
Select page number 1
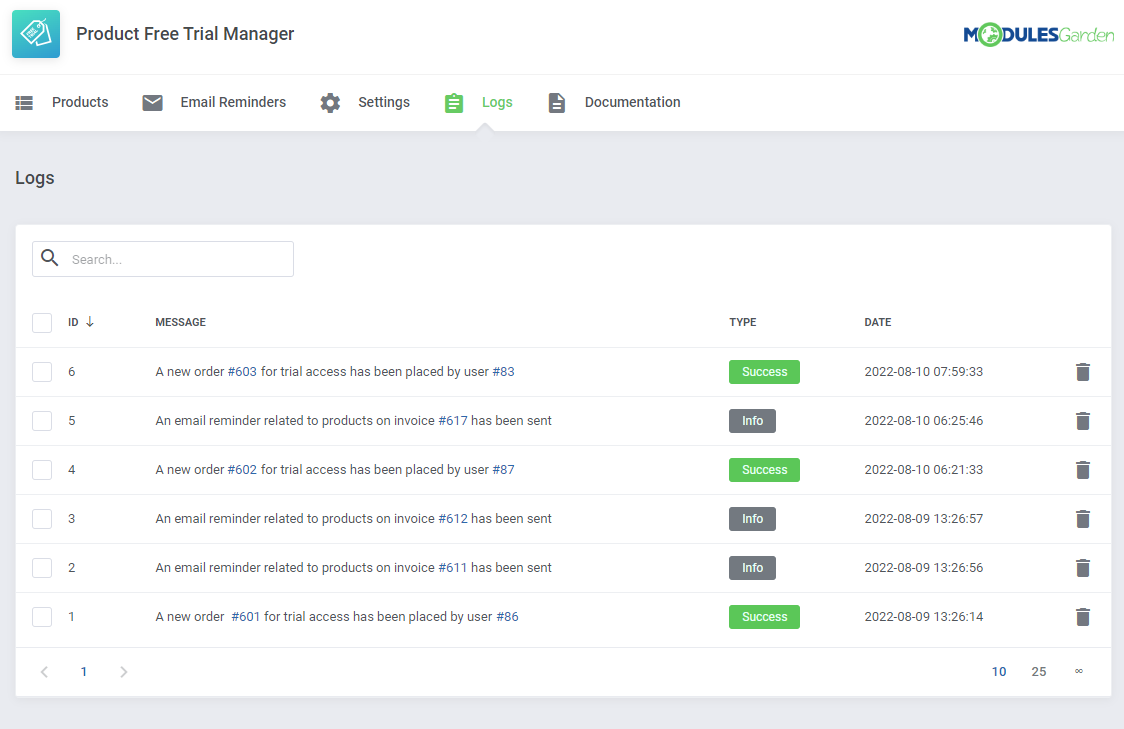(x=84, y=672)
